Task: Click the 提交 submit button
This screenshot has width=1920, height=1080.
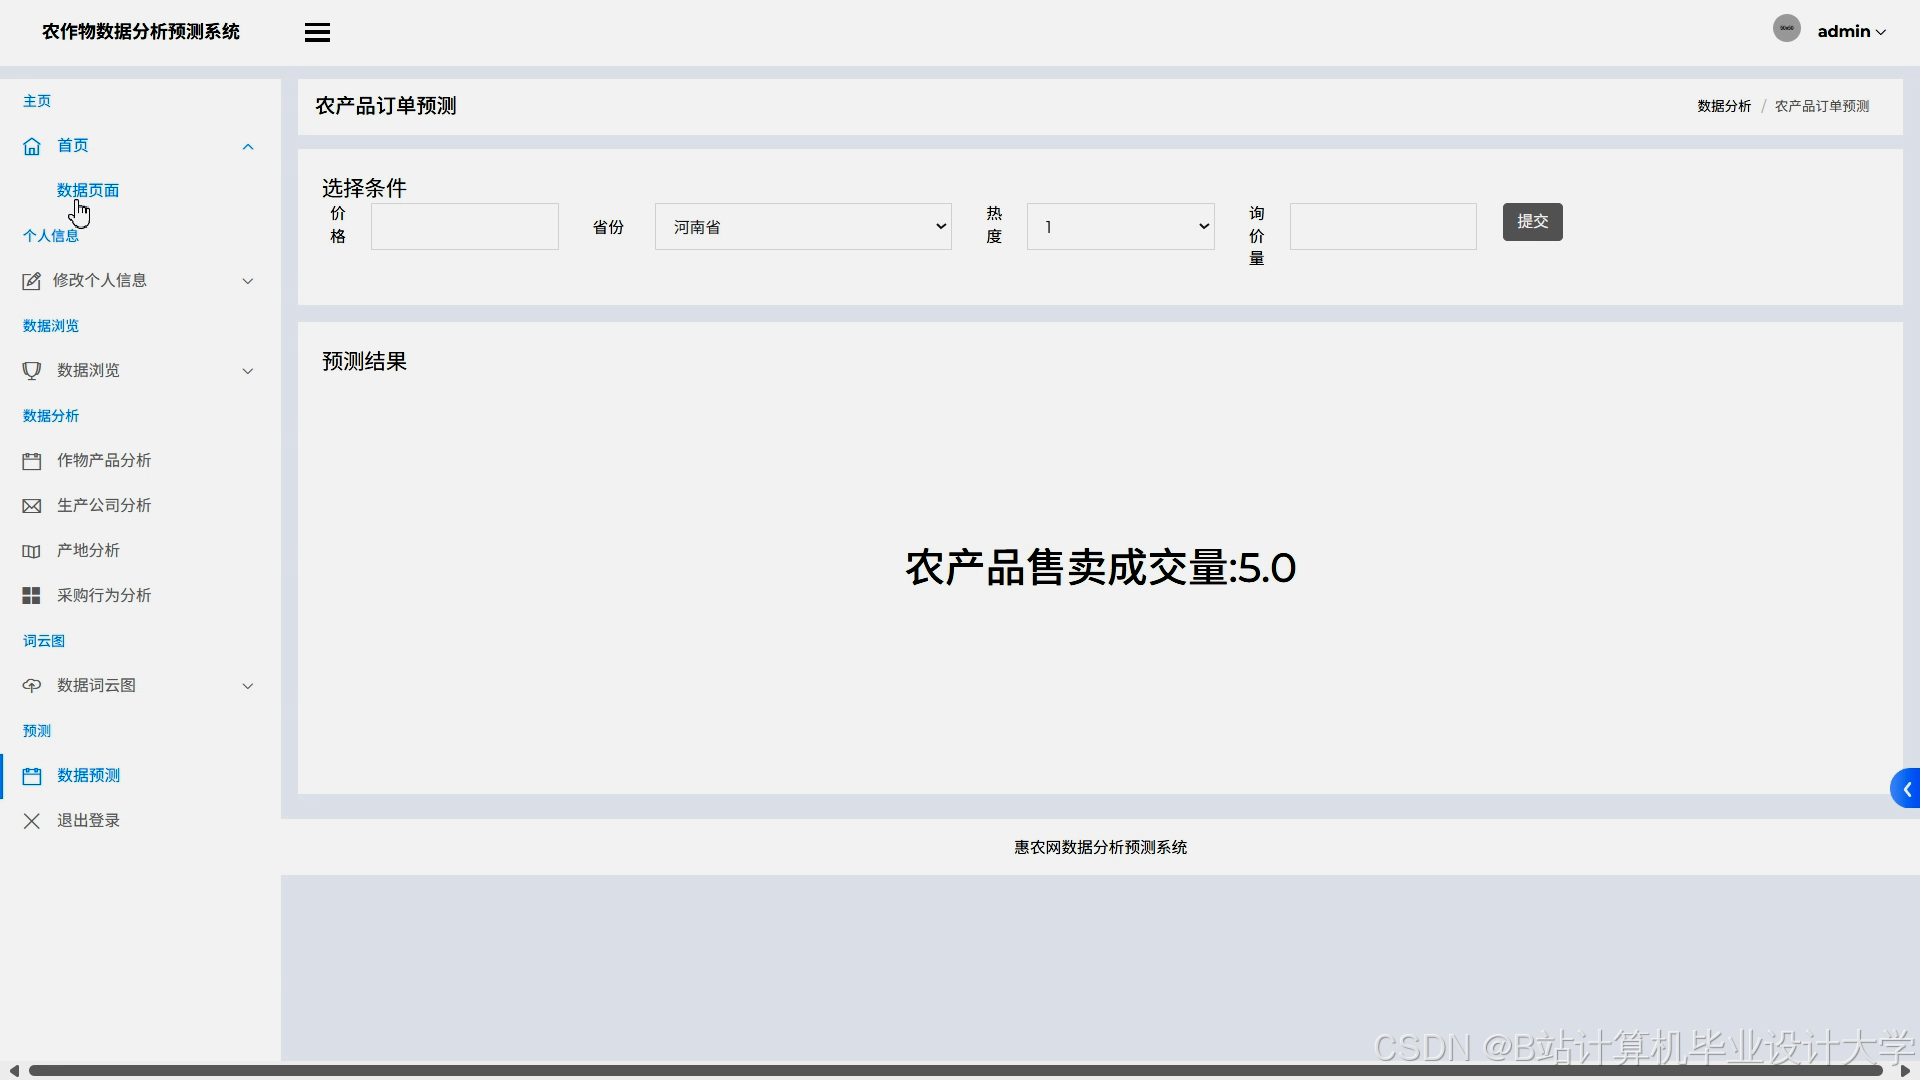Action: click(x=1532, y=221)
